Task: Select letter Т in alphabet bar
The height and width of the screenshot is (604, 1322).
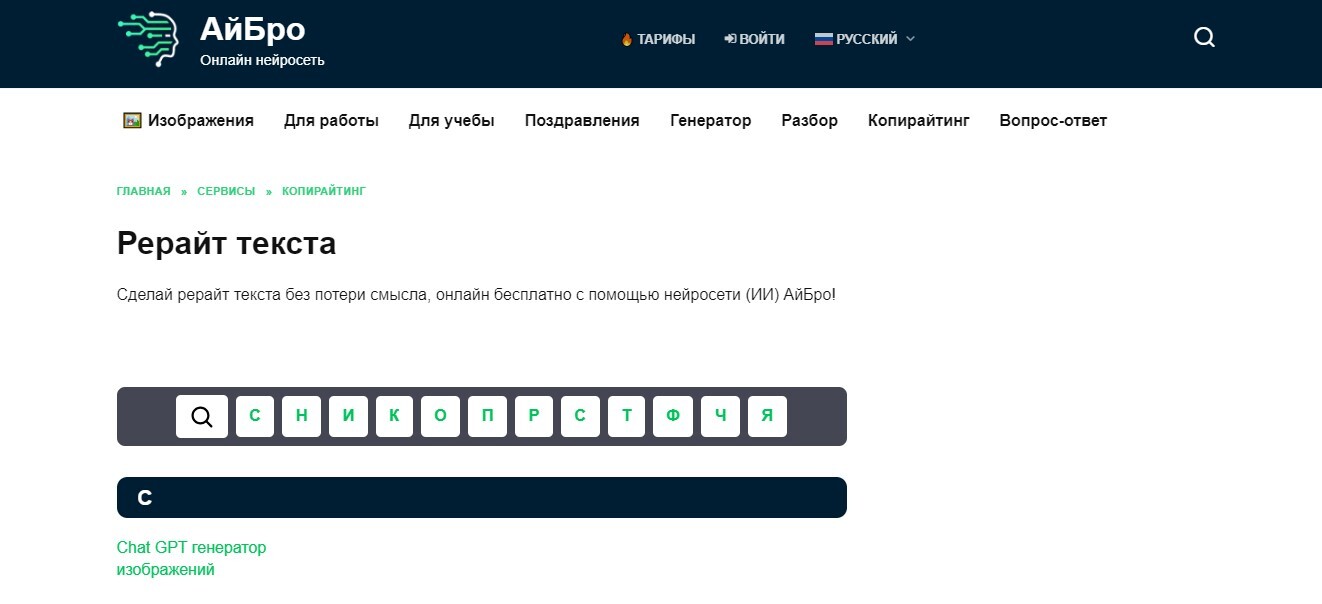Action: 627,417
